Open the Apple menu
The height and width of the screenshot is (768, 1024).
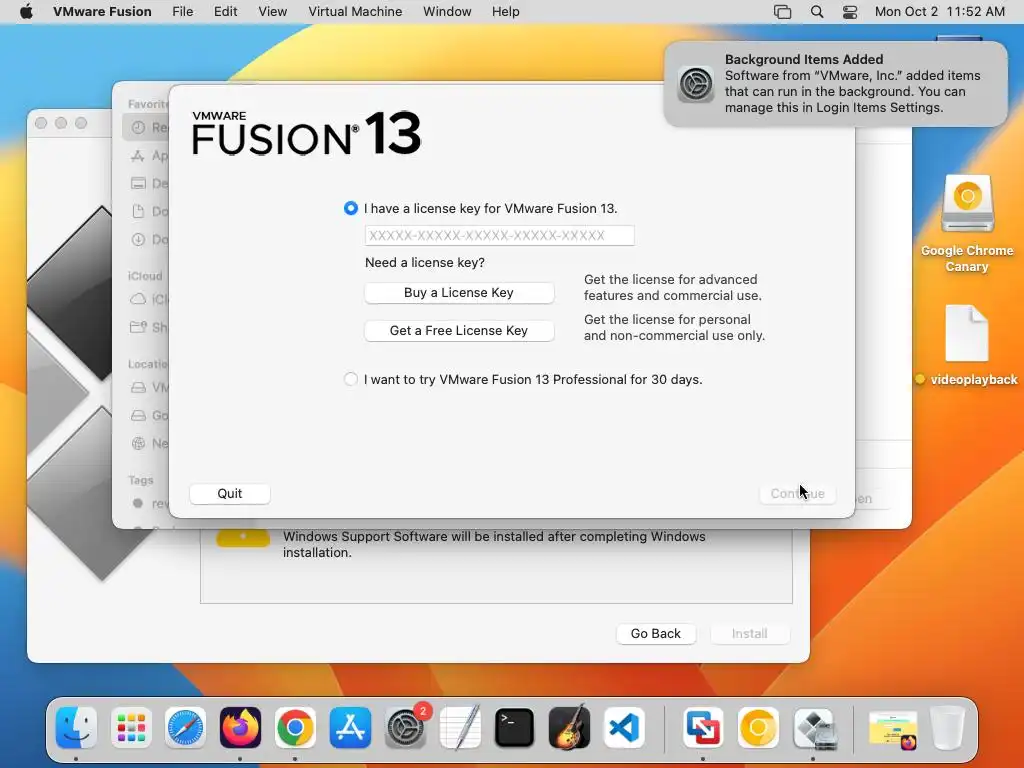[x=26, y=12]
